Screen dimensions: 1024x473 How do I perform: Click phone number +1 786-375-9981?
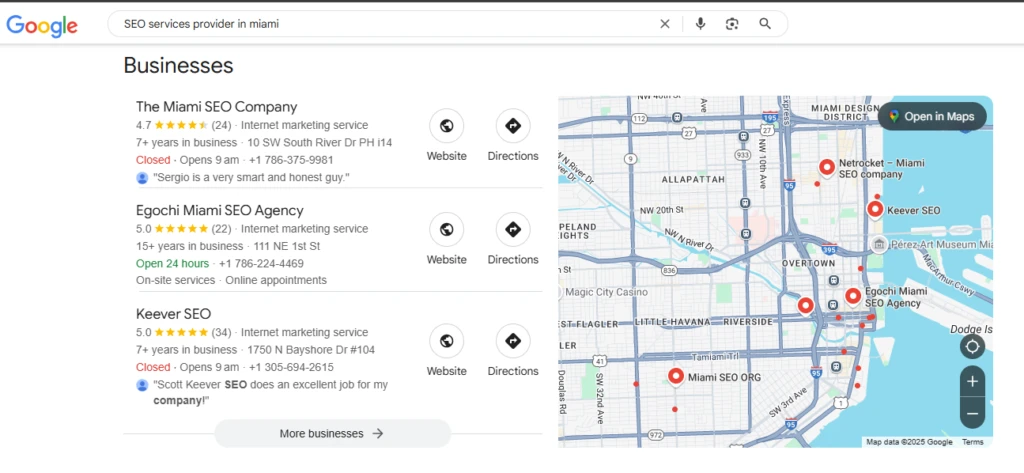pyautogui.click(x=291, y=160)
